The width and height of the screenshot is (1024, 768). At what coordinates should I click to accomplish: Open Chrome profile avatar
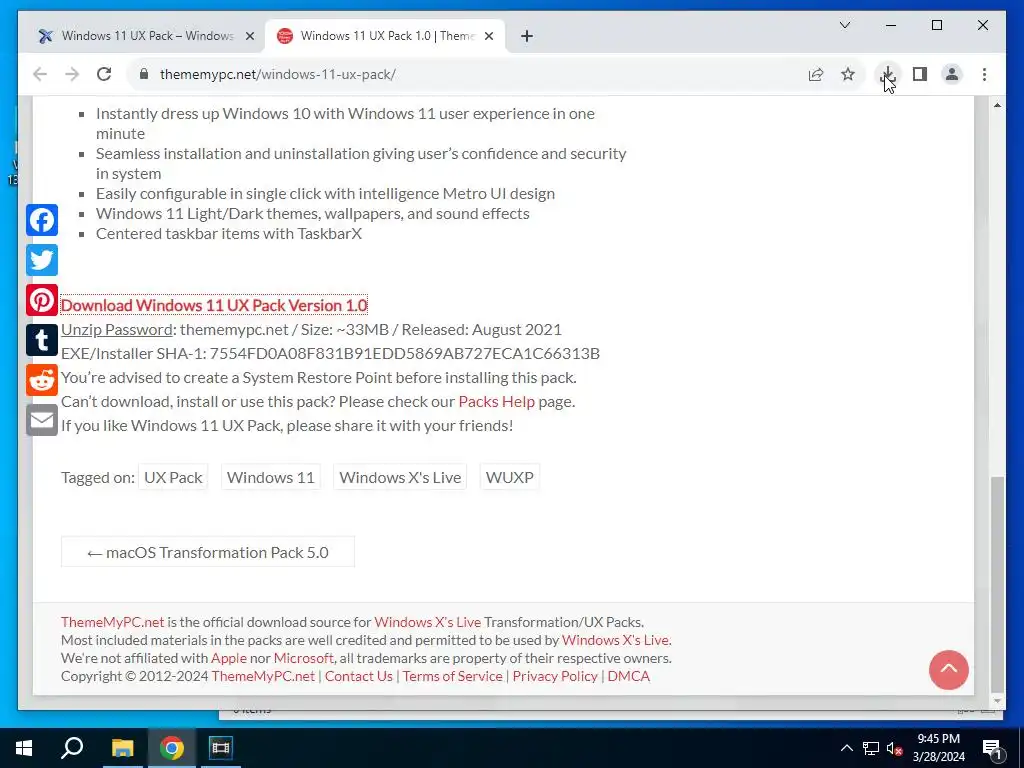[952, 74]
